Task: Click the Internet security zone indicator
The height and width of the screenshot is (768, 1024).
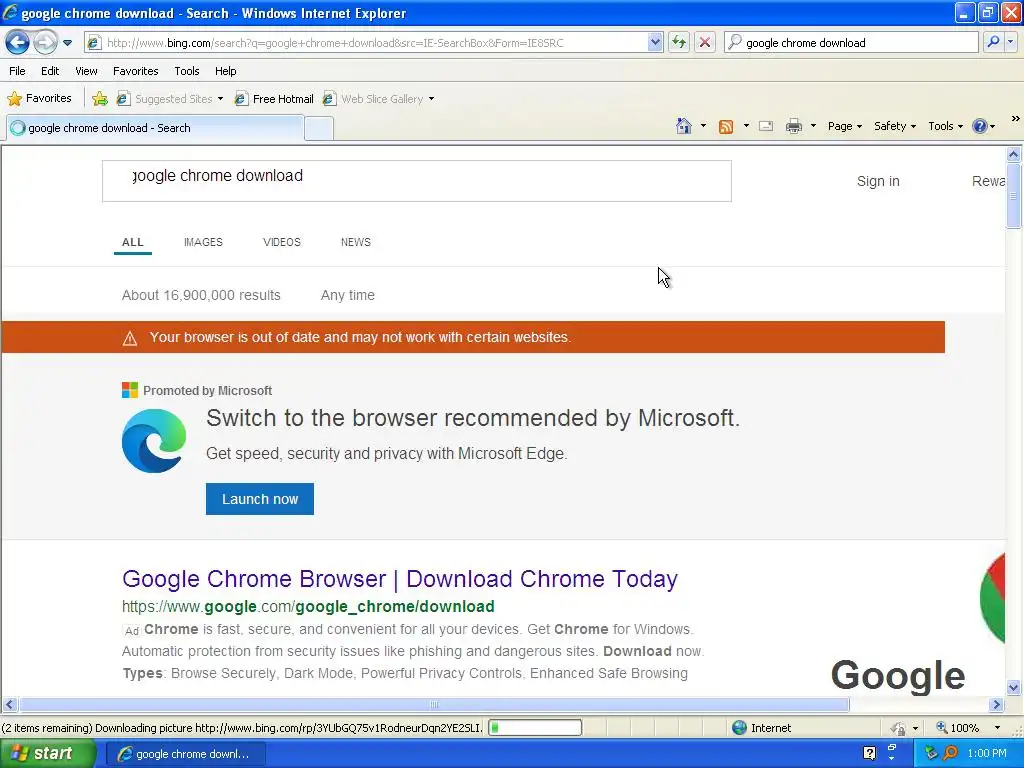Action: point(761,728)
